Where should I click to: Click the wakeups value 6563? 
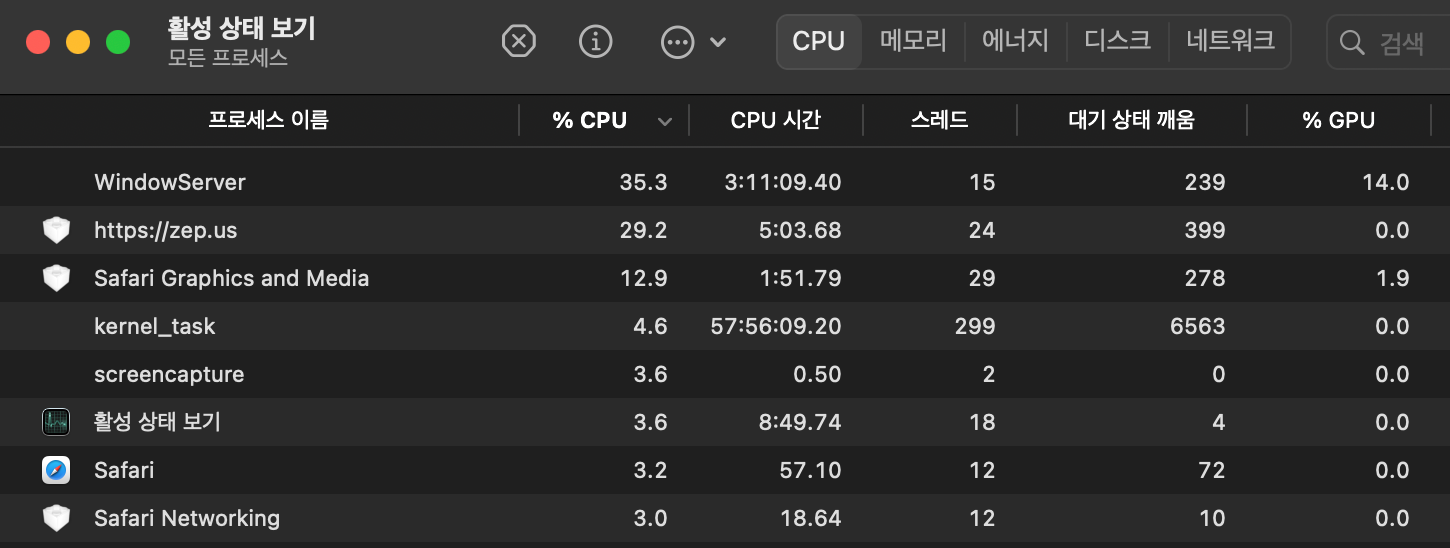coord(1198,326)
